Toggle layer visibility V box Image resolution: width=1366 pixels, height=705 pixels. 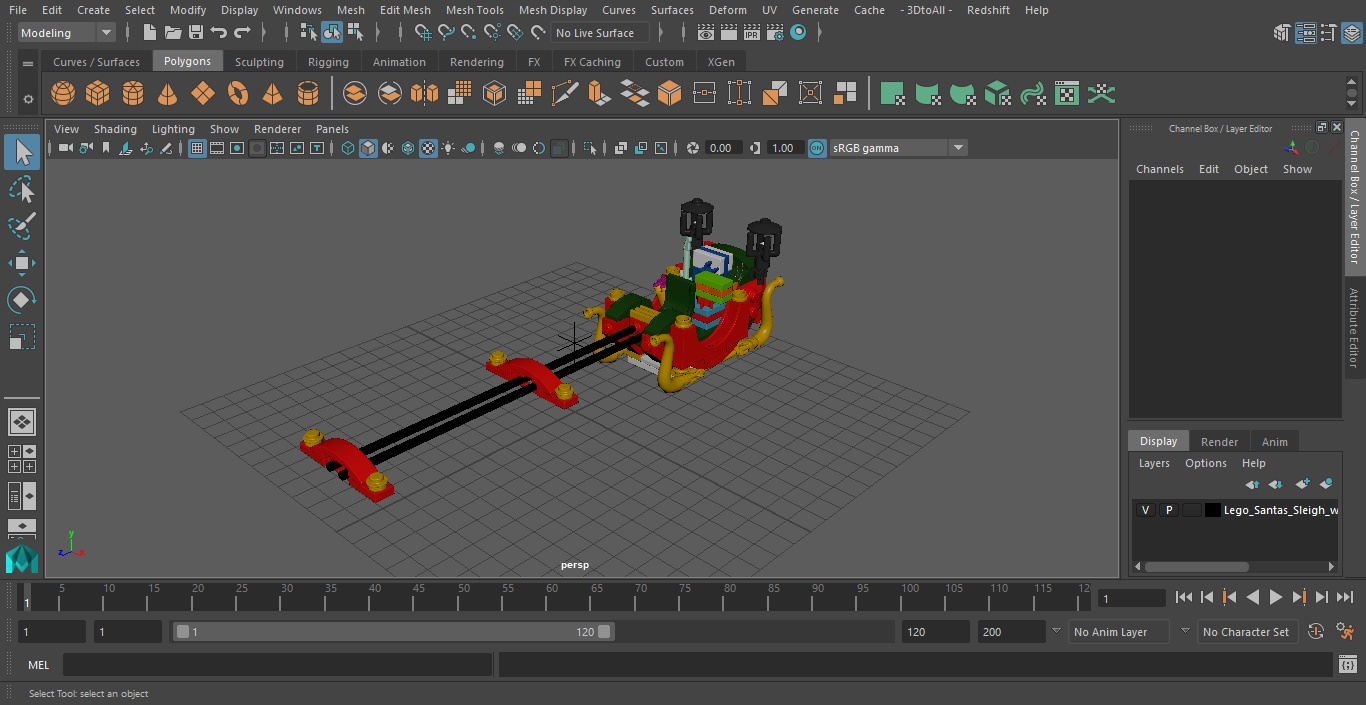click(1146, 510)
